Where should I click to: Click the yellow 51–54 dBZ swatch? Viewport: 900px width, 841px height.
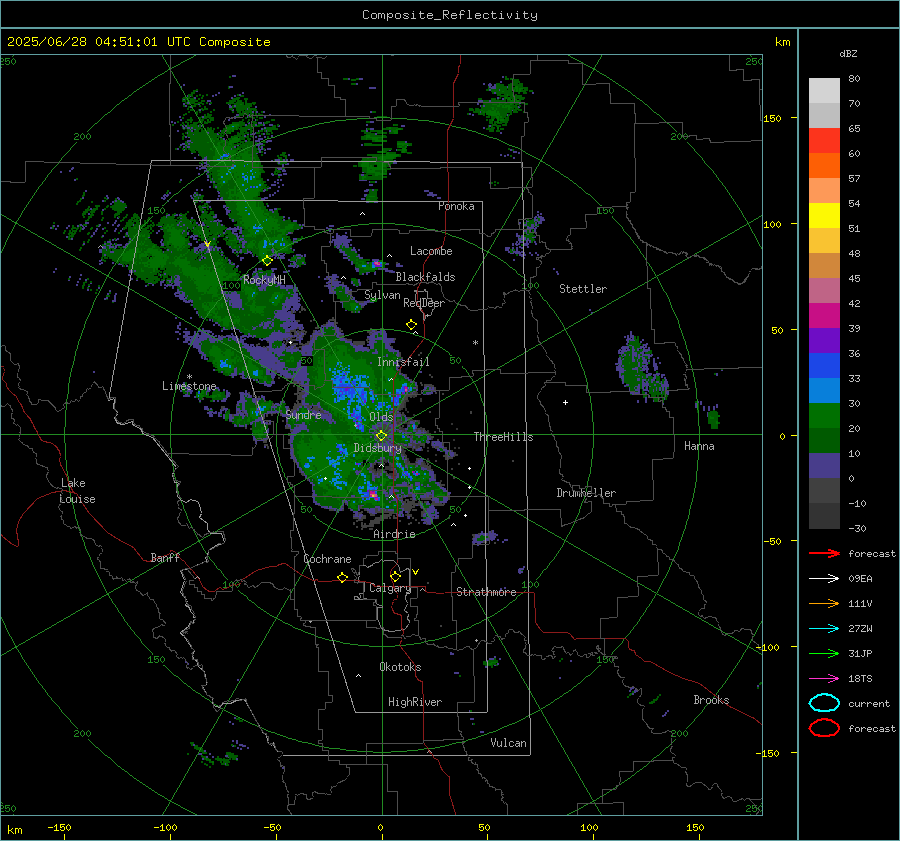(x=824, y=216)
